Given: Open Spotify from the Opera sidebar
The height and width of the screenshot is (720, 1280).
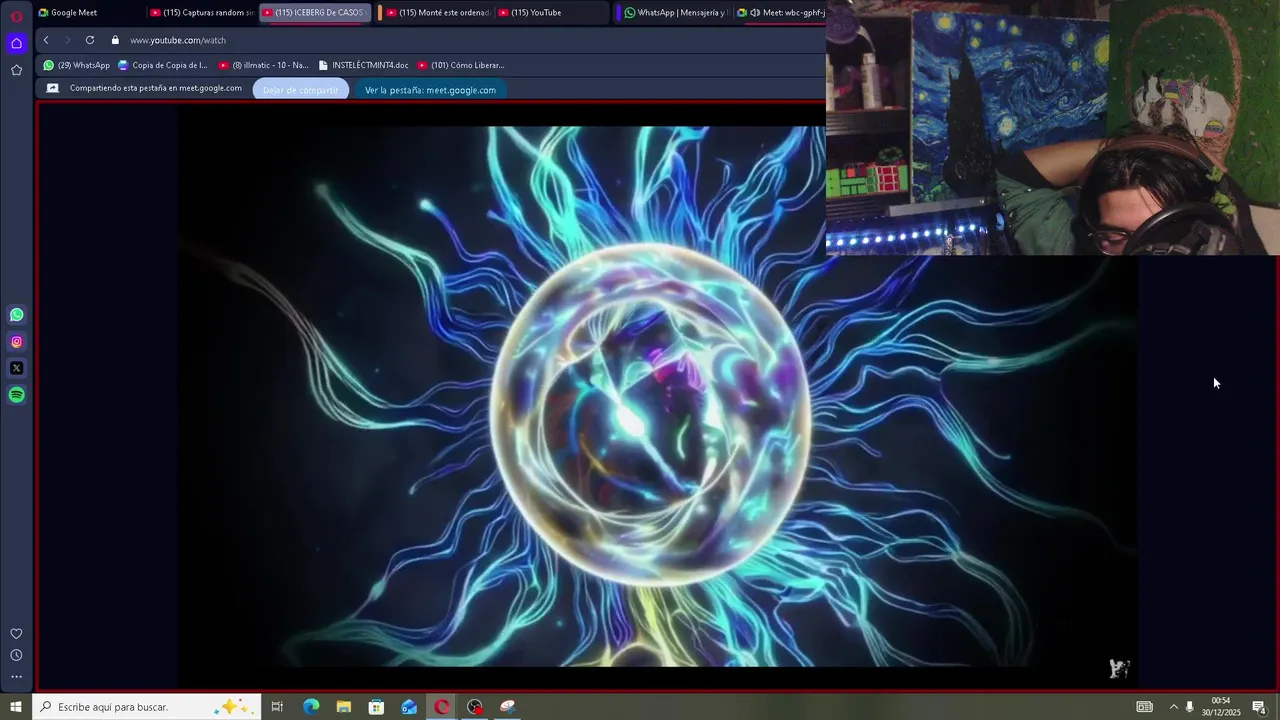Looking at the screenshot, I should pos(16,395).
